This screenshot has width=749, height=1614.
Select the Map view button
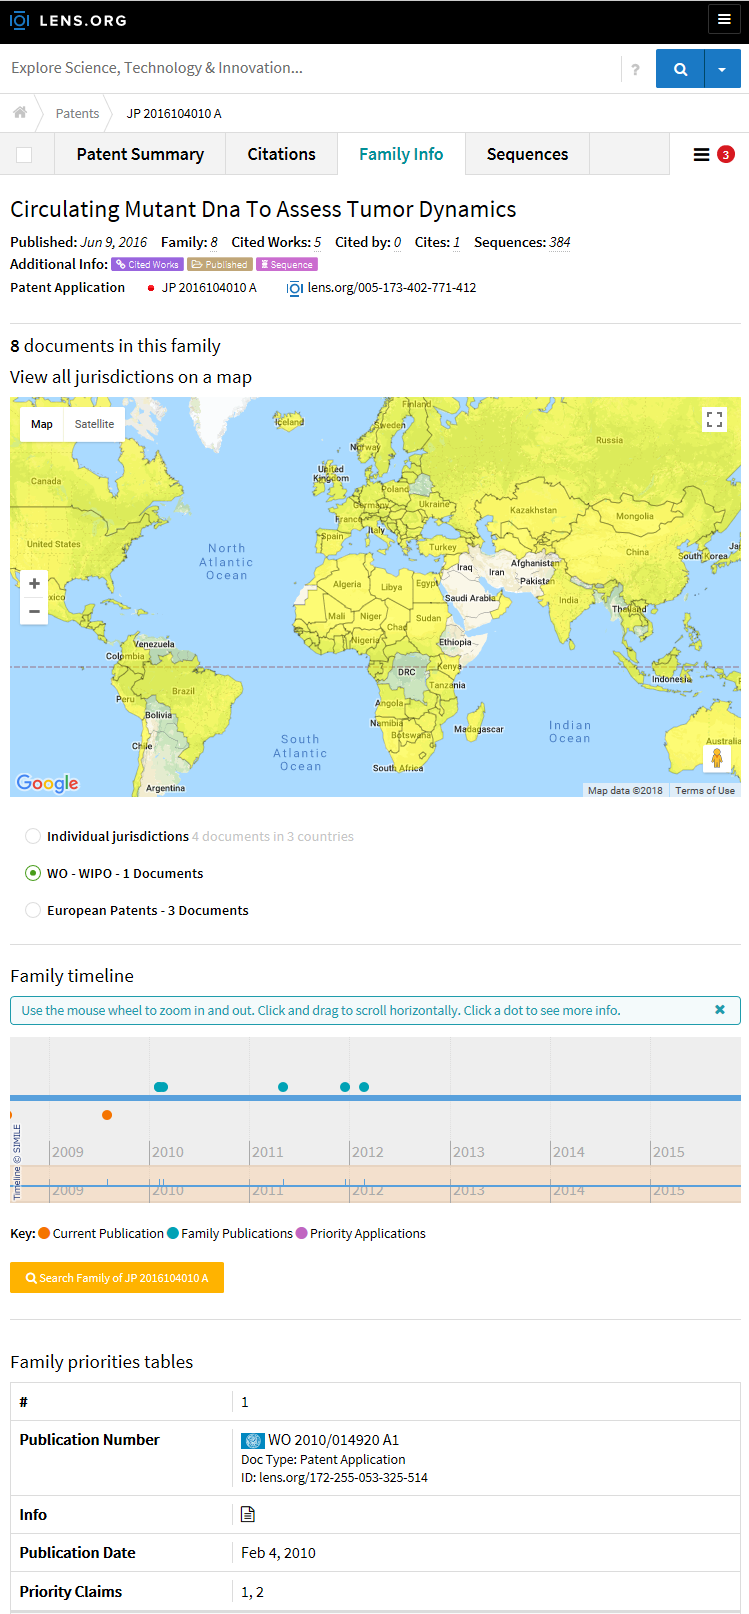click(x=42, y=424)
